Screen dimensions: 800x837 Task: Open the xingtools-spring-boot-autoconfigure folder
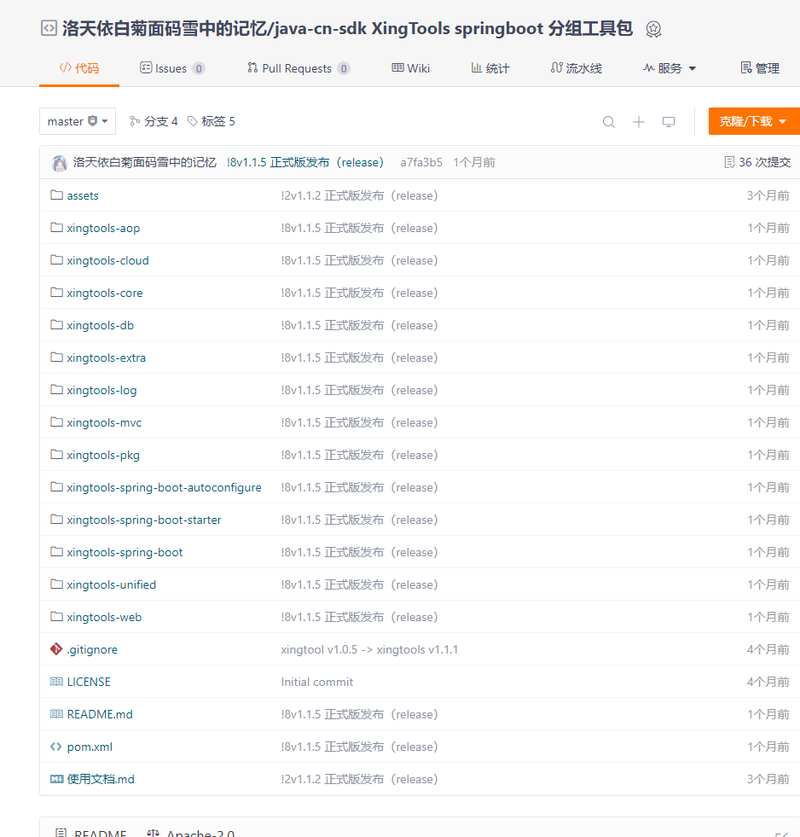pos(164,488)
